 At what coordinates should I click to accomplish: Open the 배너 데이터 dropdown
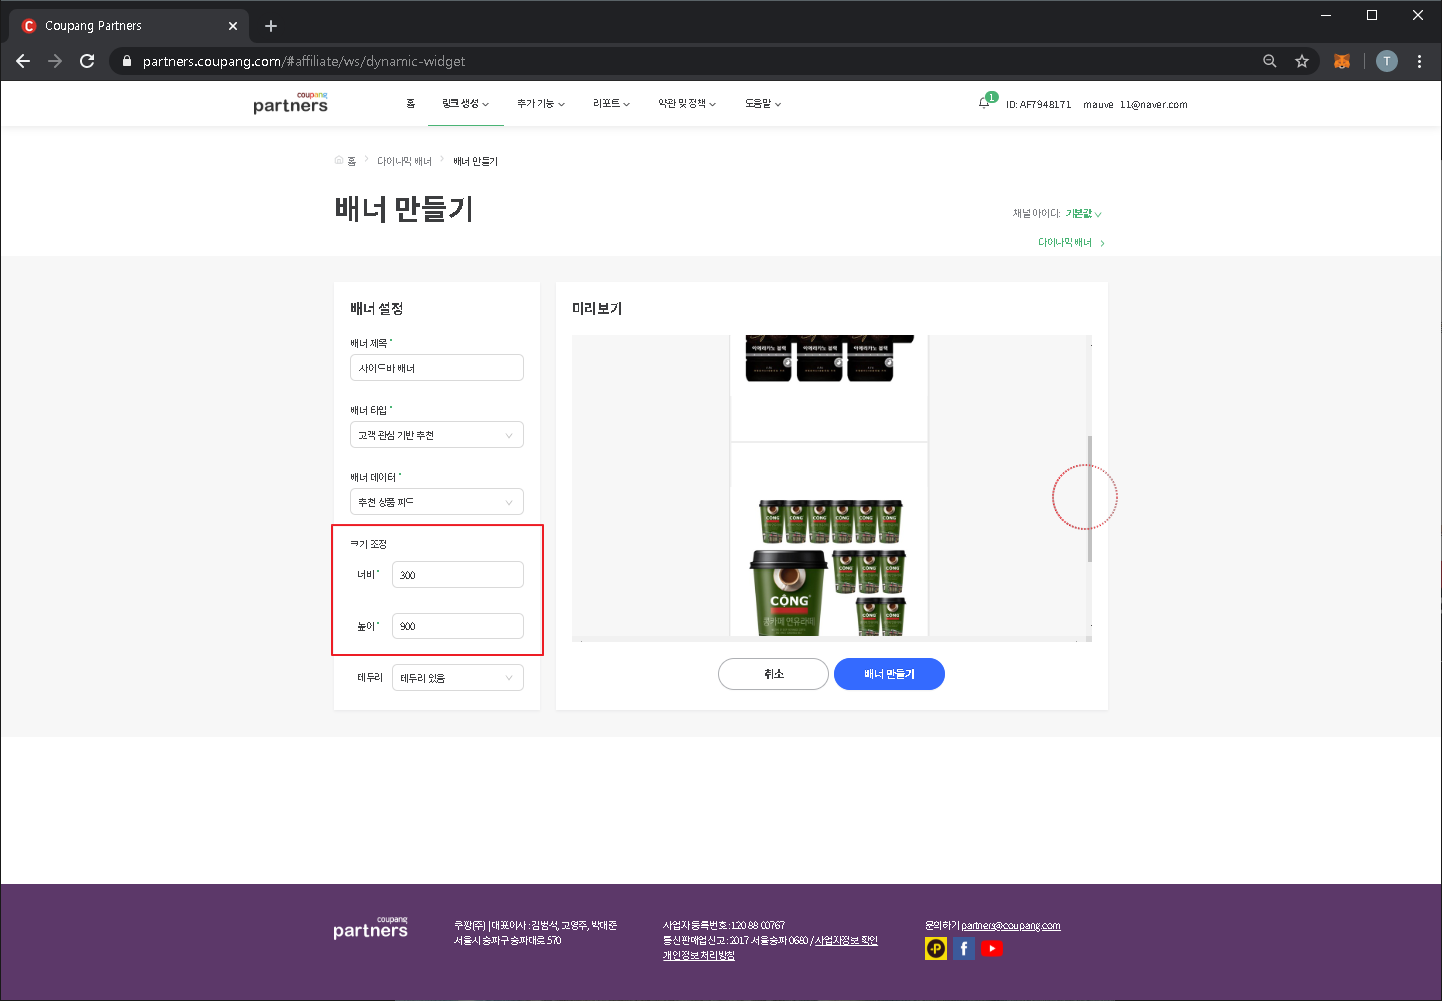pyautogui.click(x=437, y=502)
